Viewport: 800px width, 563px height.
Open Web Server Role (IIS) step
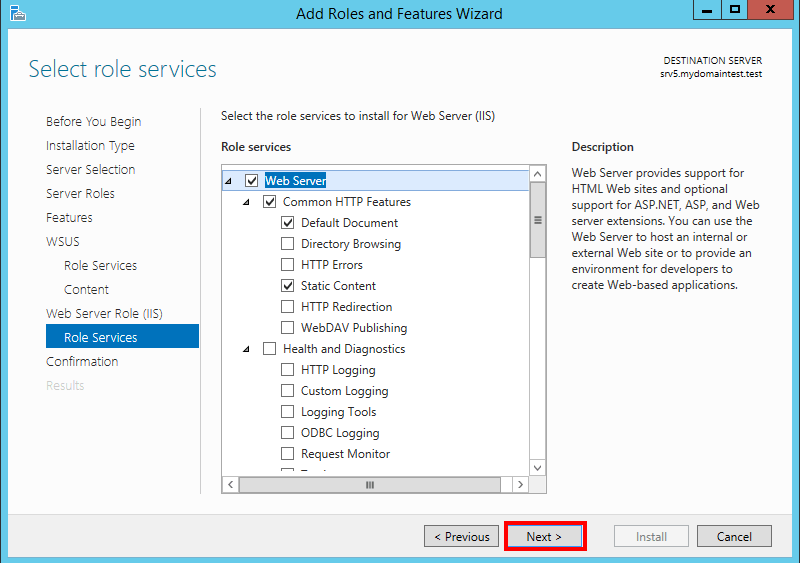point(104,313)
